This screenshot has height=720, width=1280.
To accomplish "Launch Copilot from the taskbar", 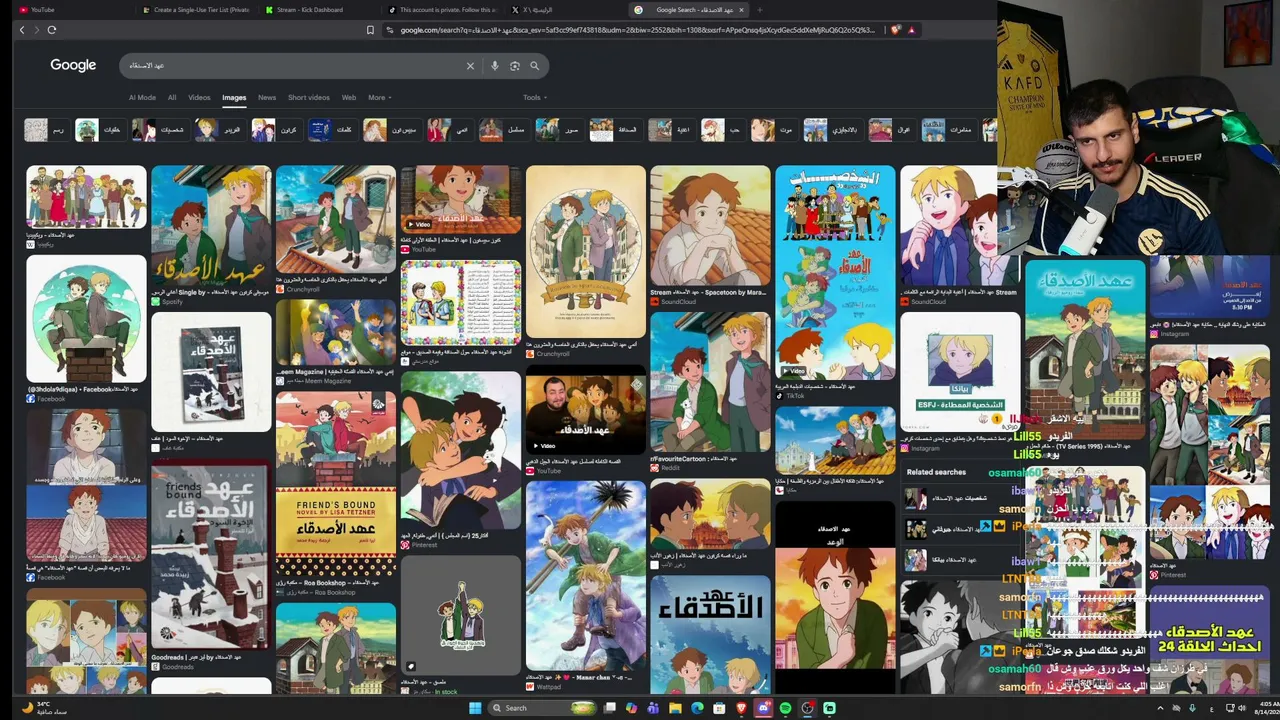I will 631,708.
